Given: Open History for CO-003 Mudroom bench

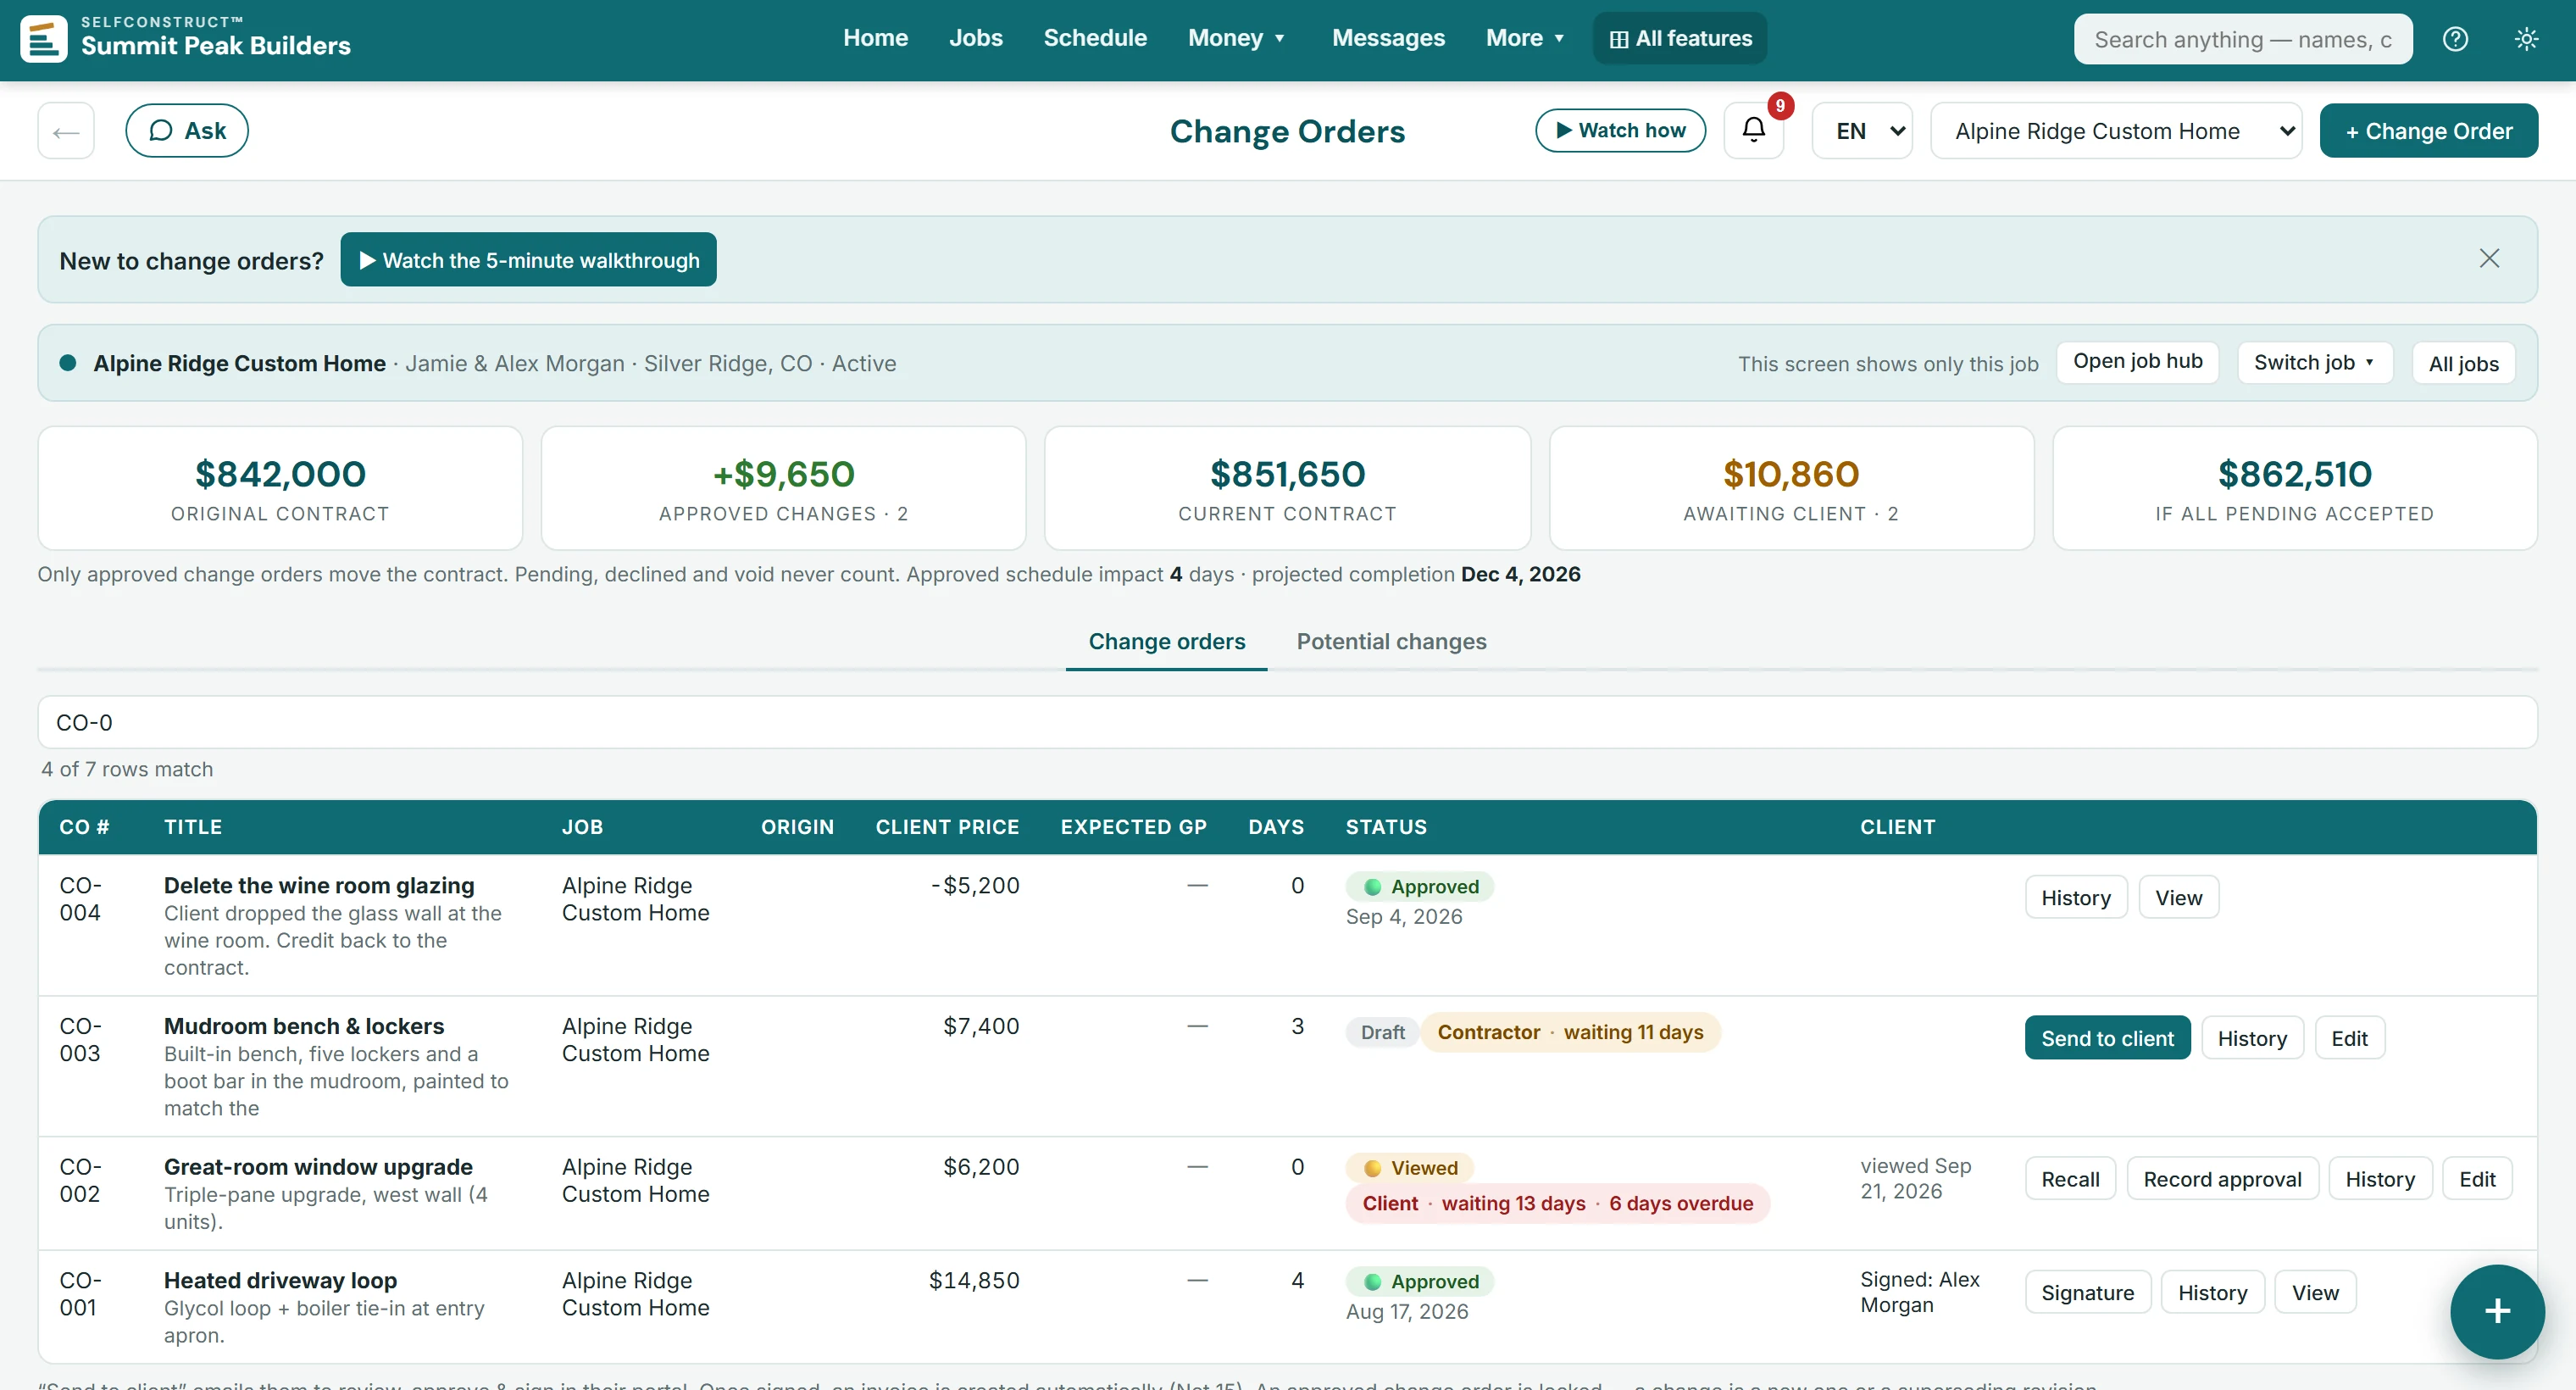Looking at the screenshot, I should point(2252,1038).
